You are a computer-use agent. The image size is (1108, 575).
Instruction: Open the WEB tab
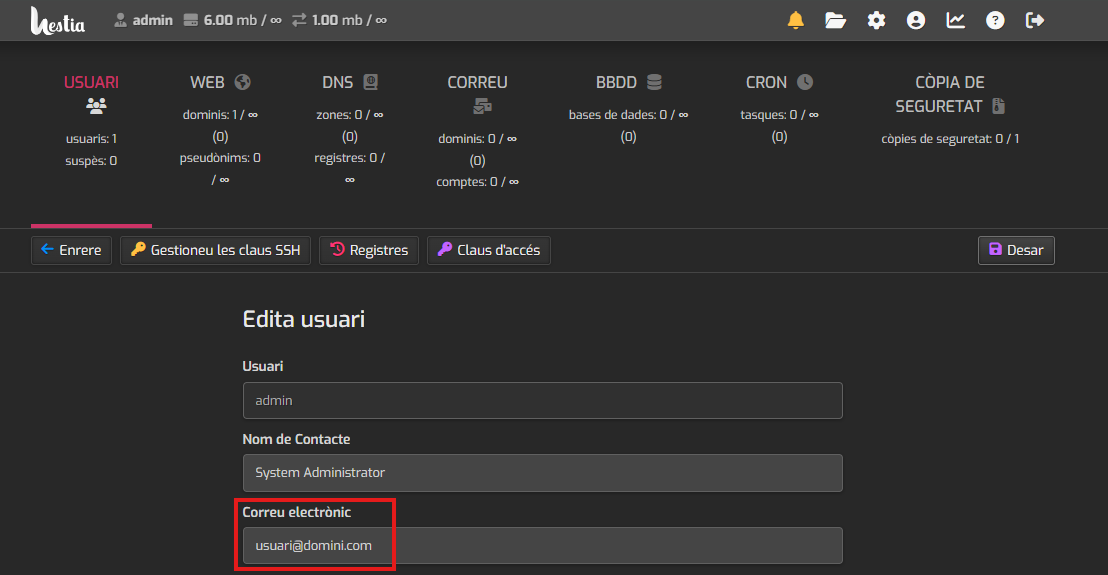coord(220,83)
